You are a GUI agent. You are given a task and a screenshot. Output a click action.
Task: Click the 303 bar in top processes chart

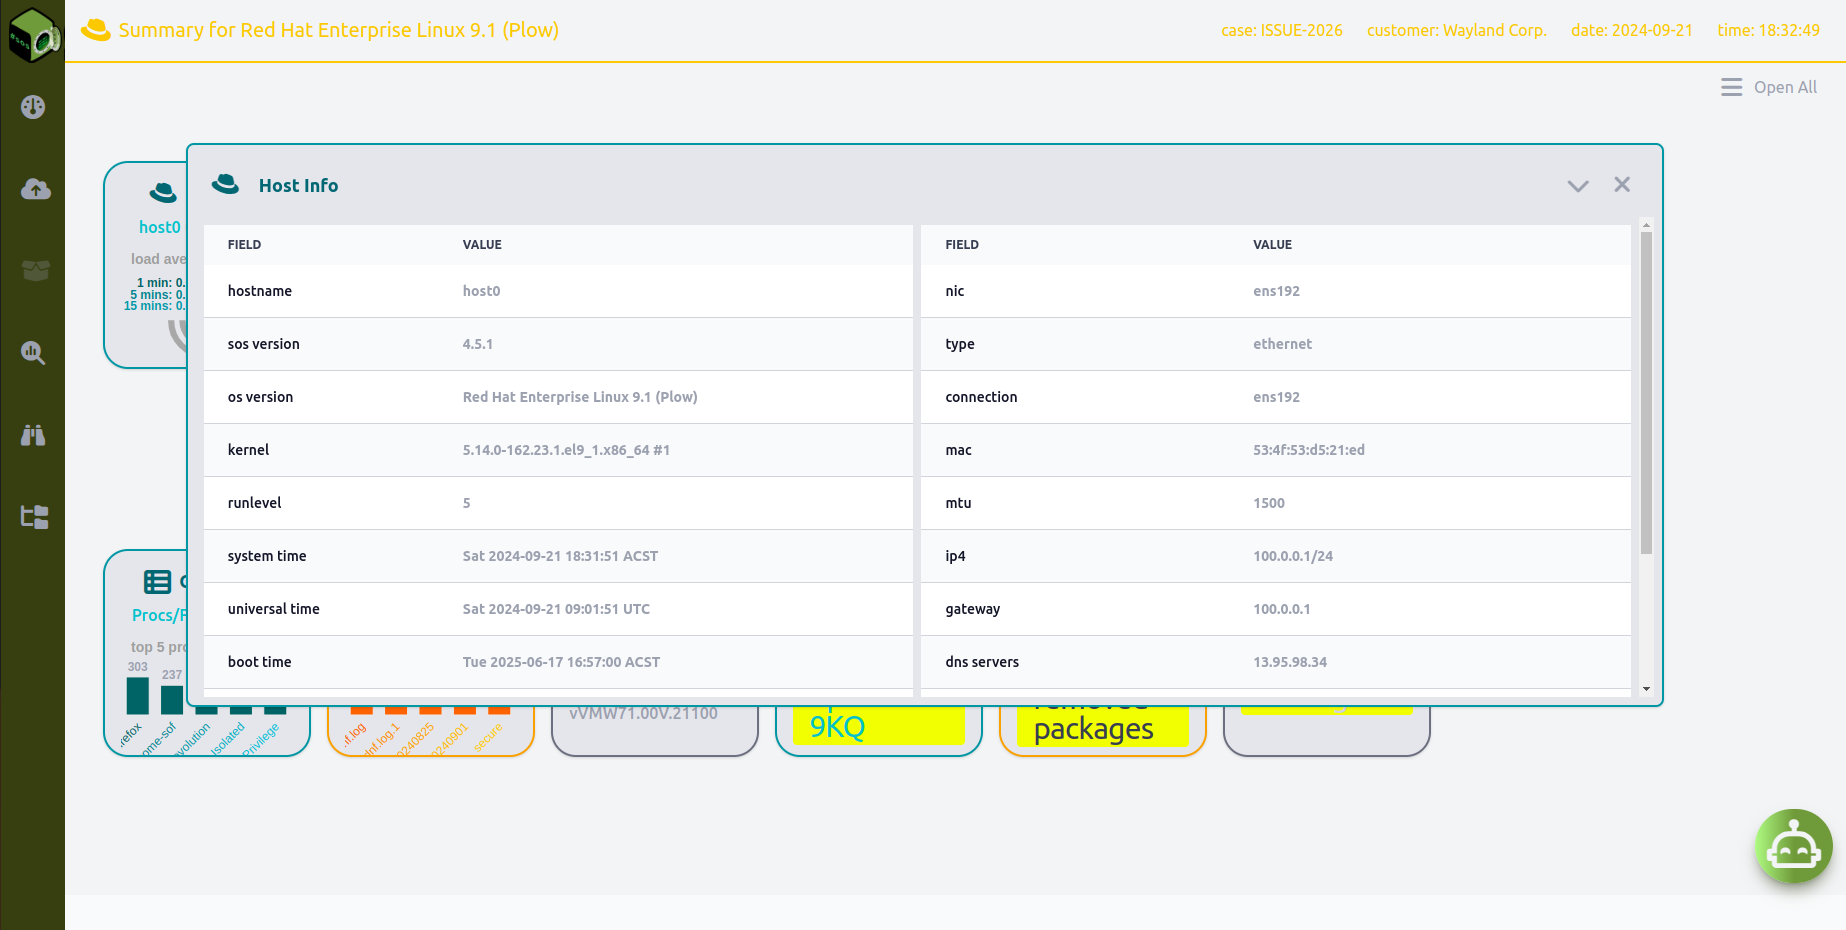point(137,696)
